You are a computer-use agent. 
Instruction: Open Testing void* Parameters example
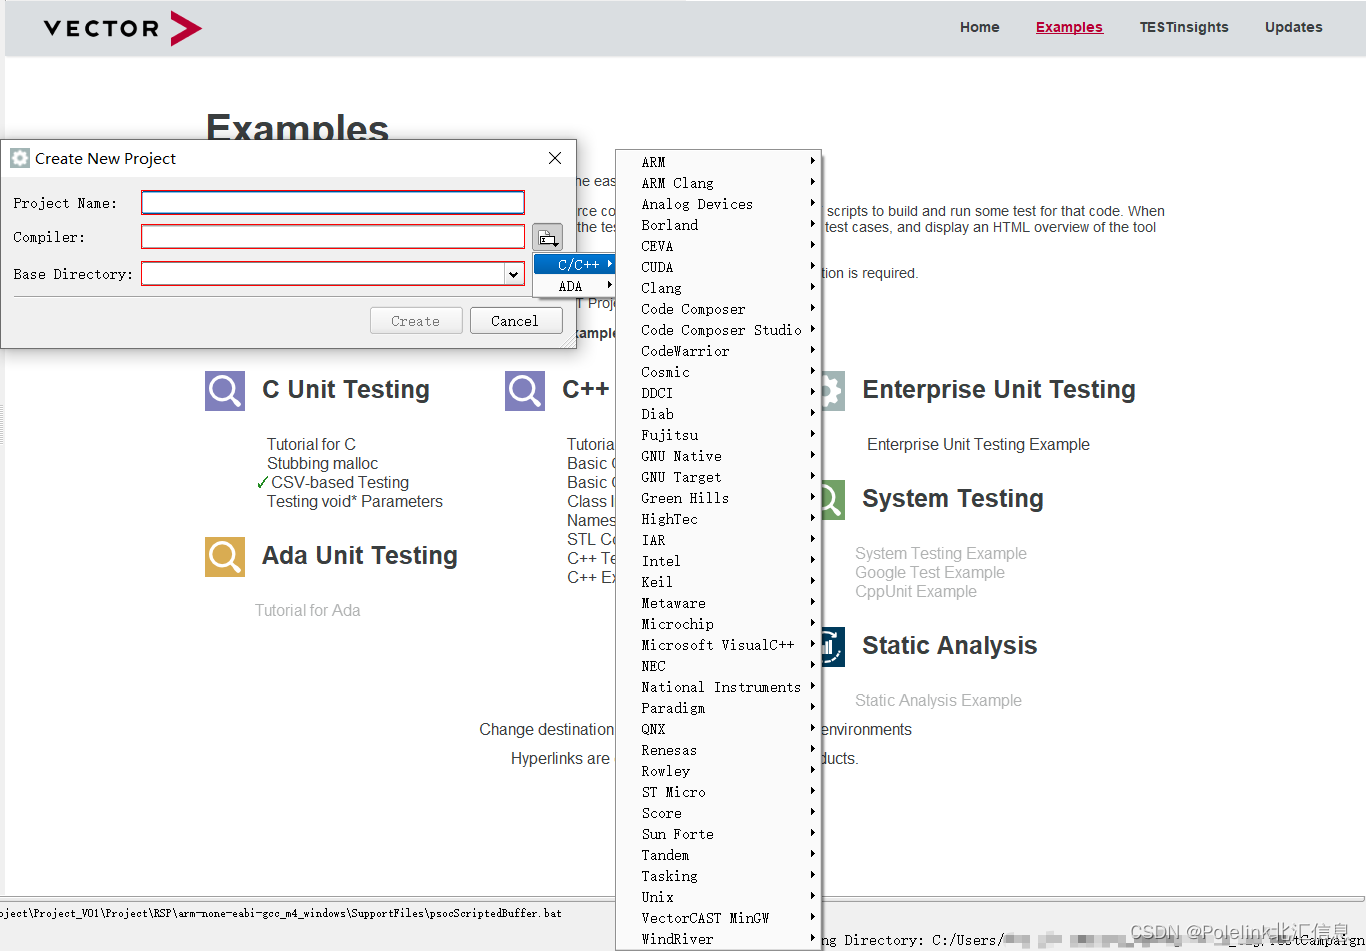354,501
